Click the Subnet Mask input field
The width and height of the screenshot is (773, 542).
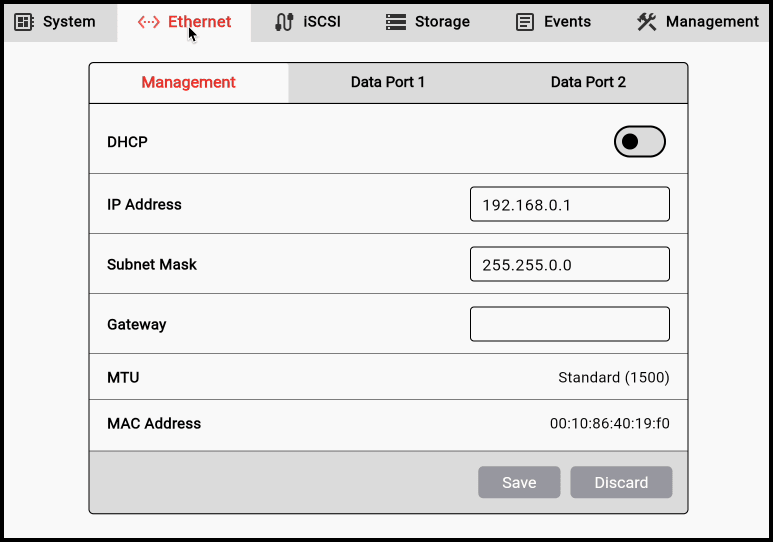[x=569, y=264]
